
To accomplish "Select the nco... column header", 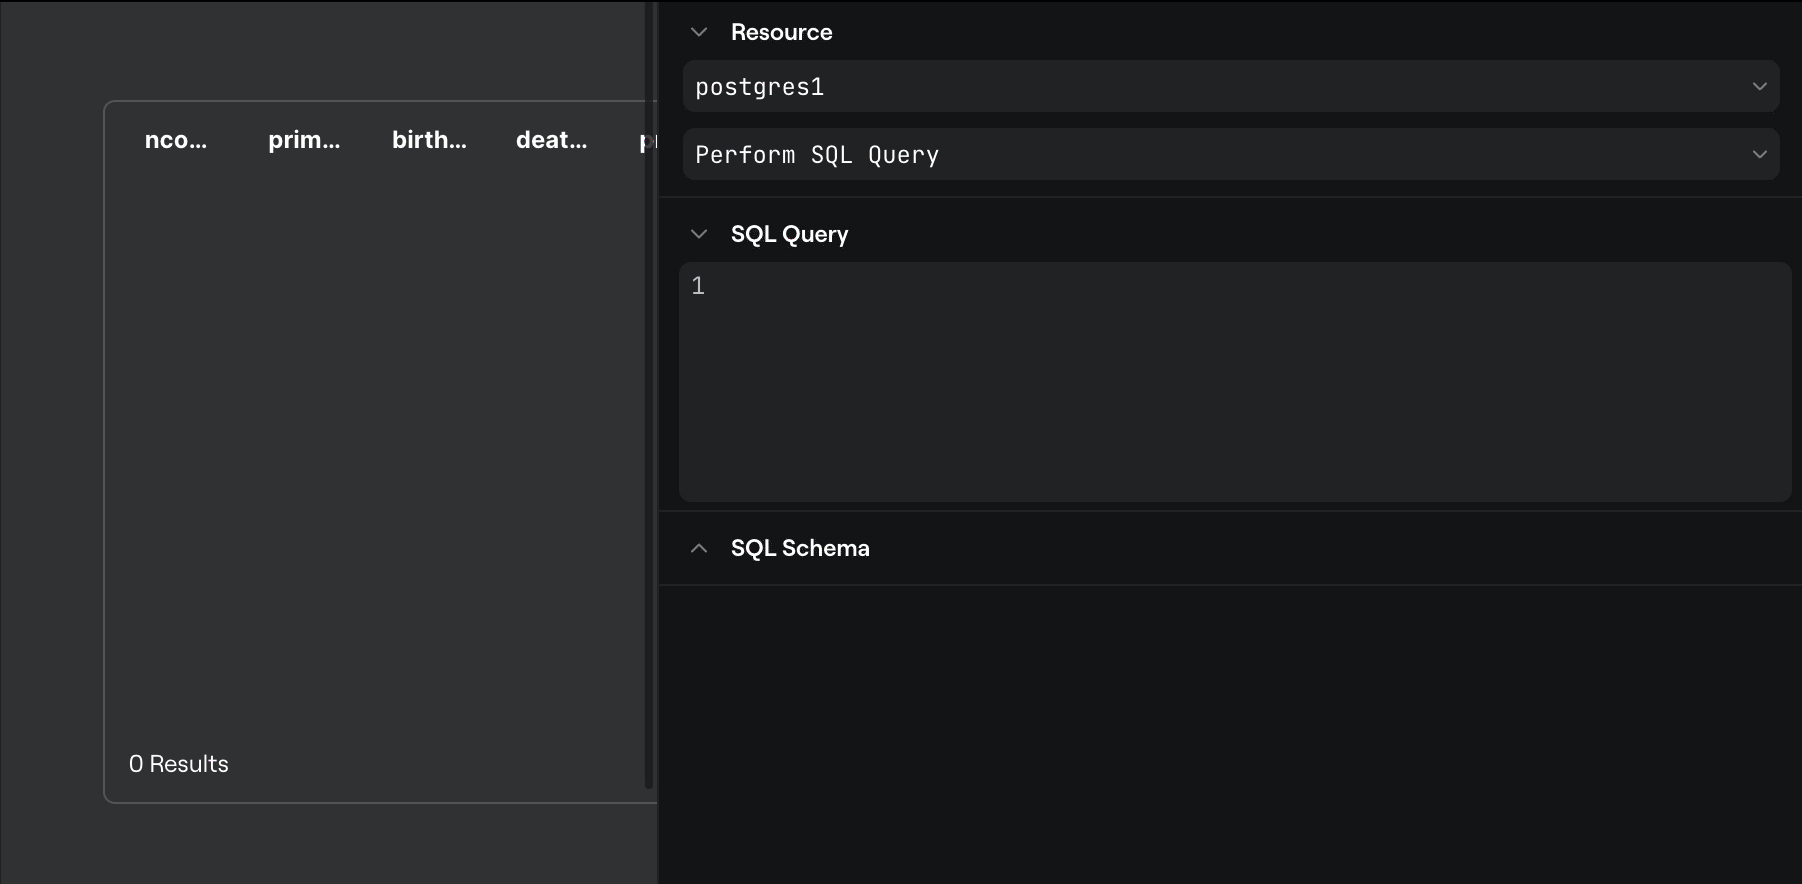I will tap(176, 140).
